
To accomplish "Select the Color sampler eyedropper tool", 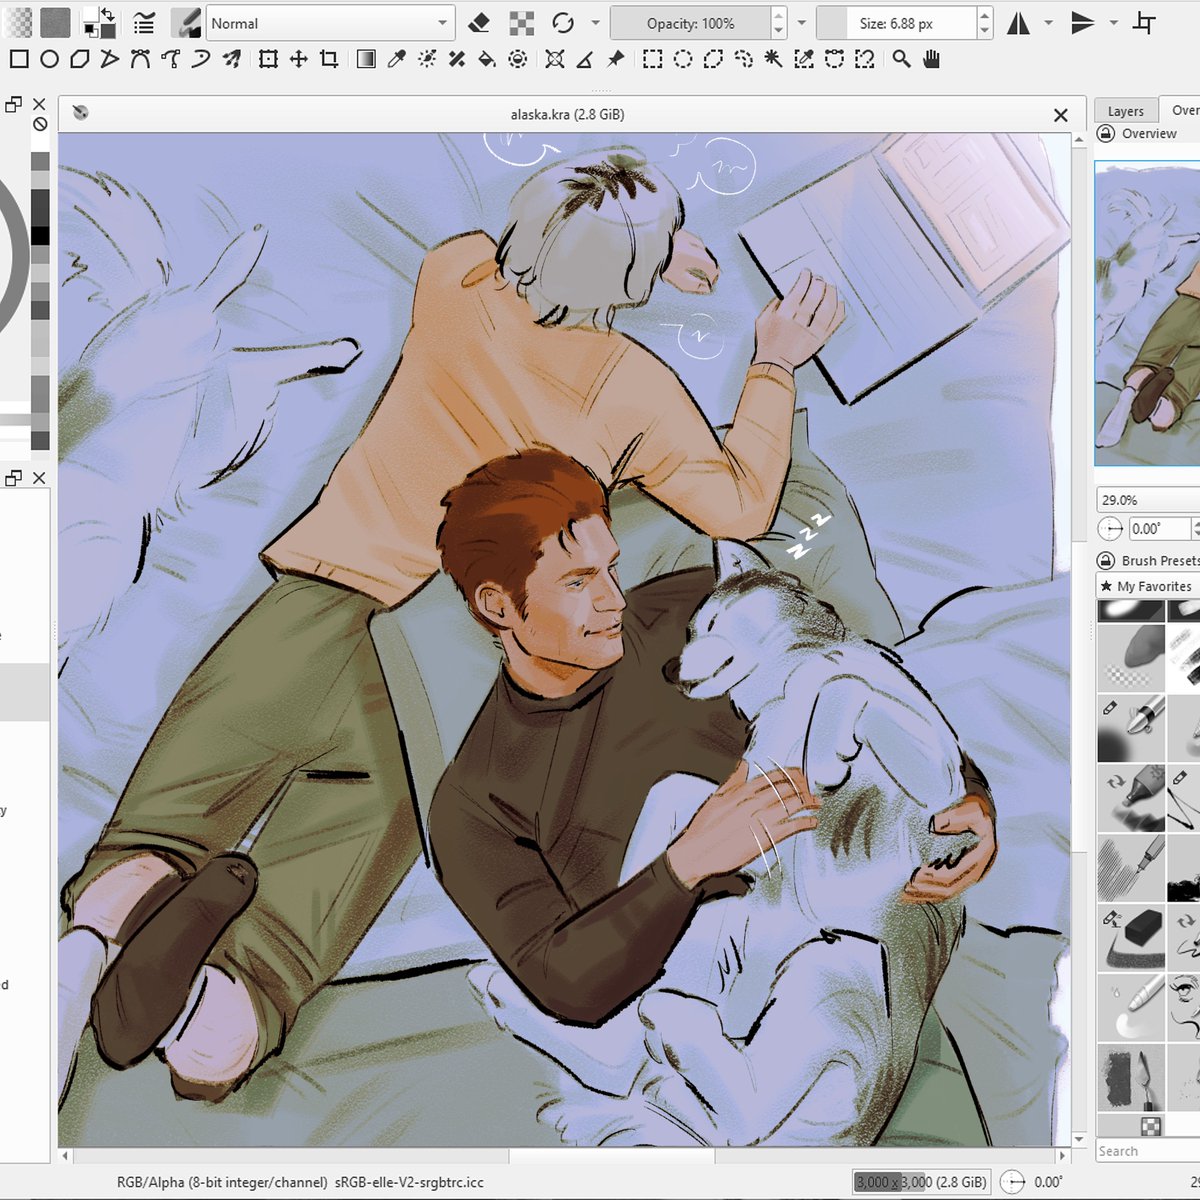I will click(x=396, y=60).
